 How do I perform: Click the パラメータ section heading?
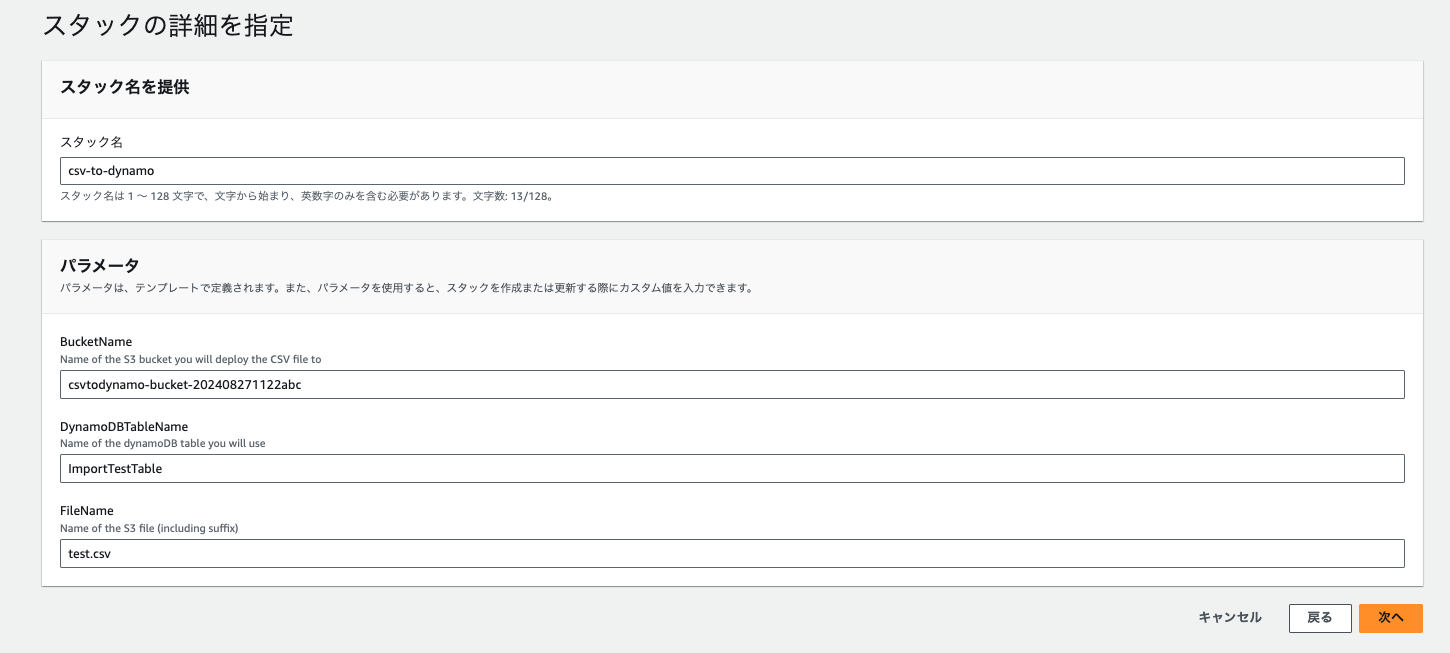tap(99, 265)
